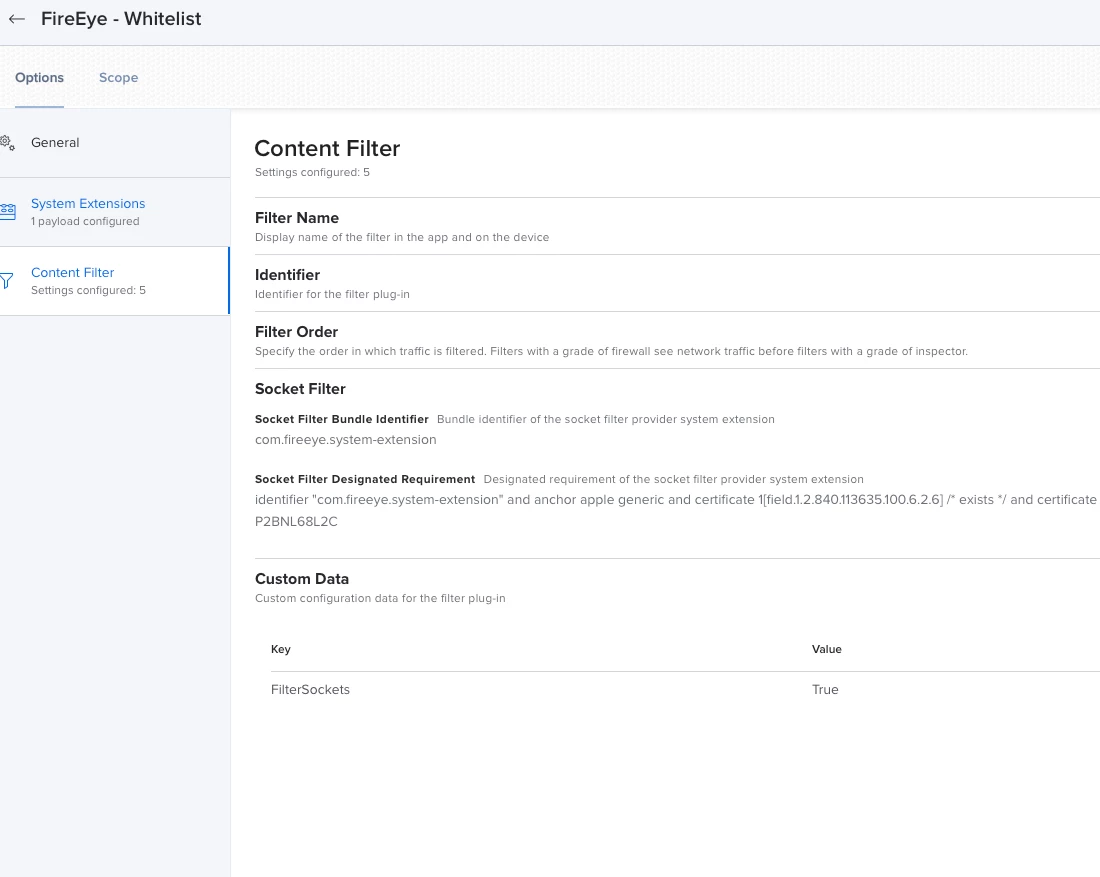Click the System Extensions payload icon
This screenshot has height=877, width=1100.
pyautogui.click(x=8, y=211)
